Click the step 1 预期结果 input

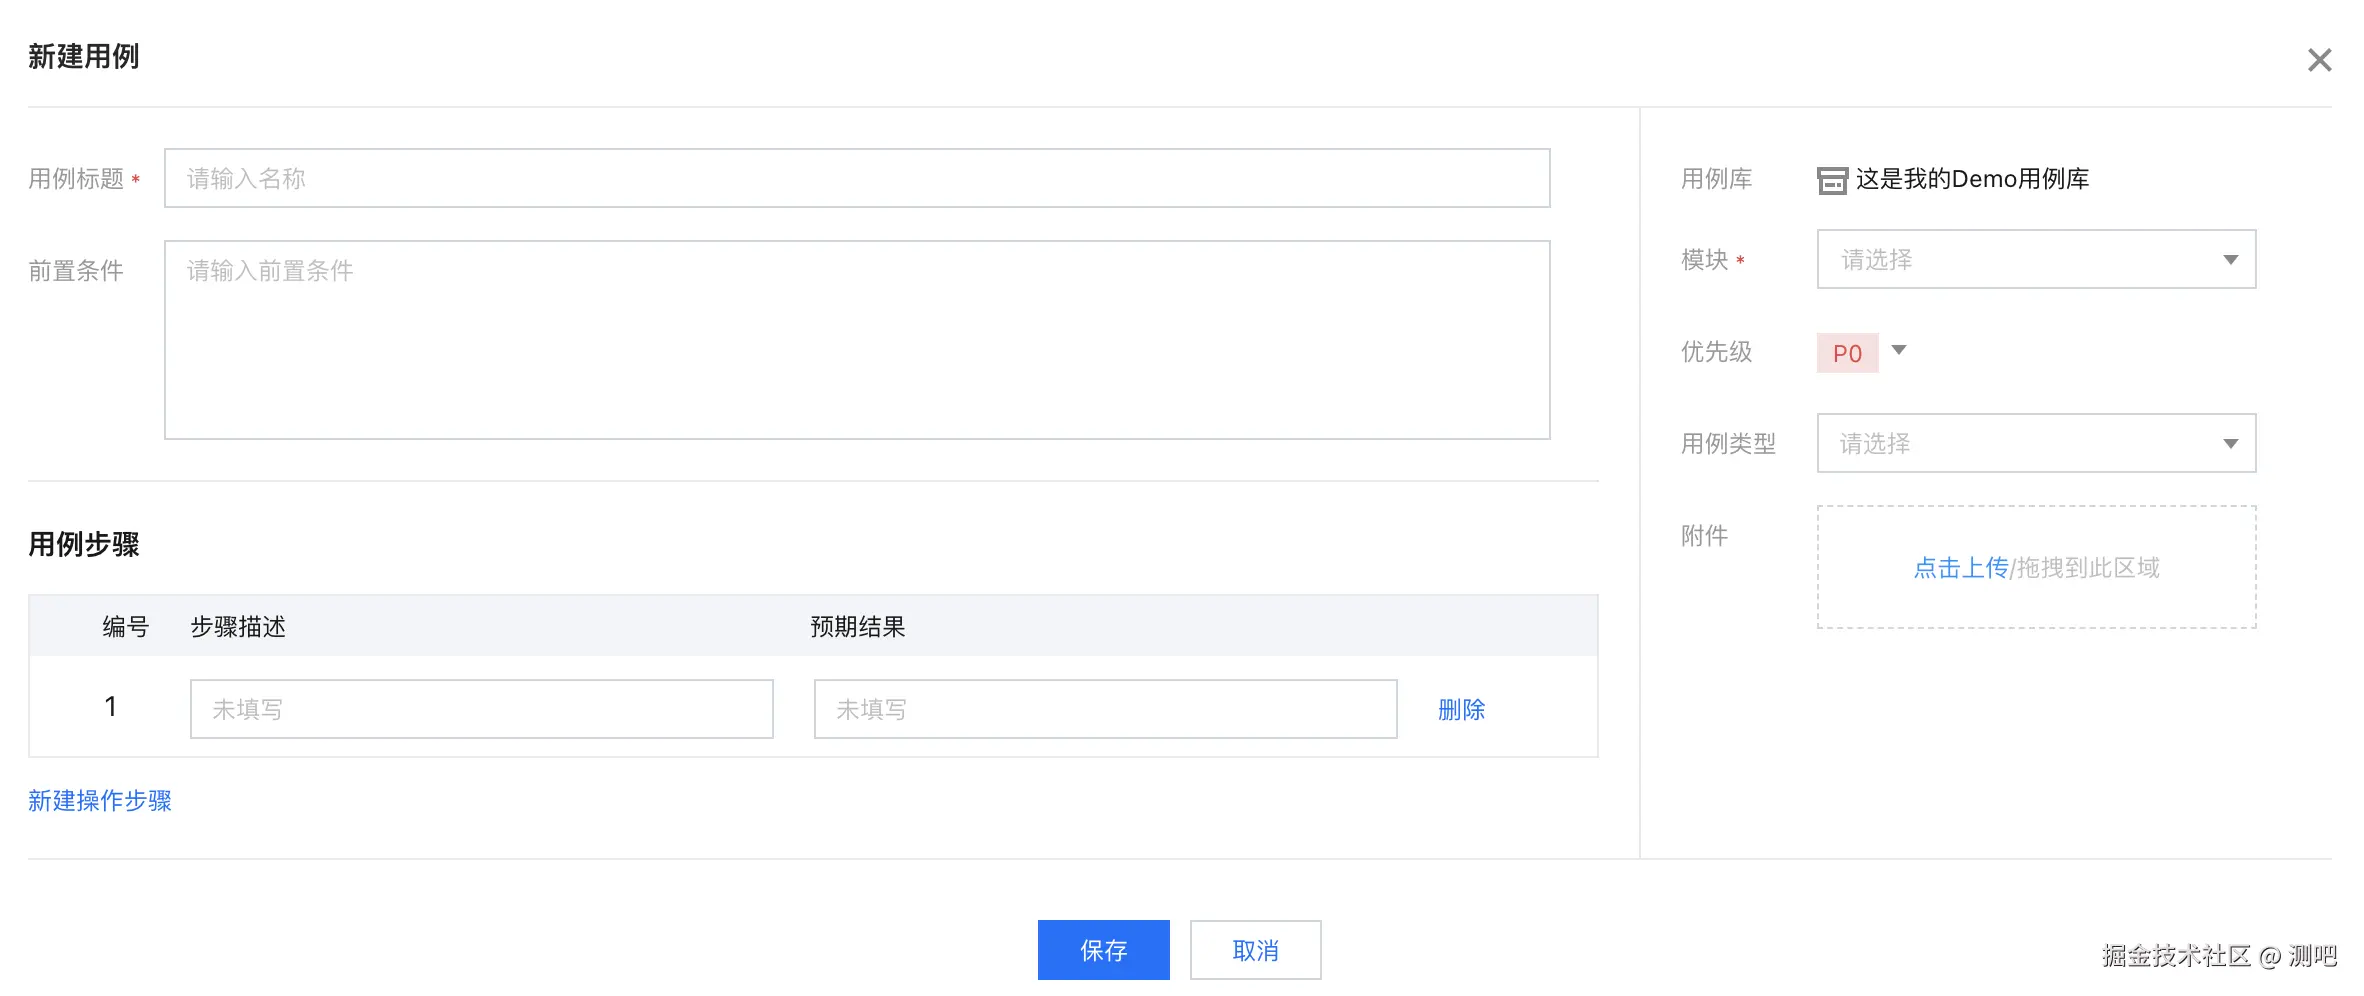coord(1105,709)
